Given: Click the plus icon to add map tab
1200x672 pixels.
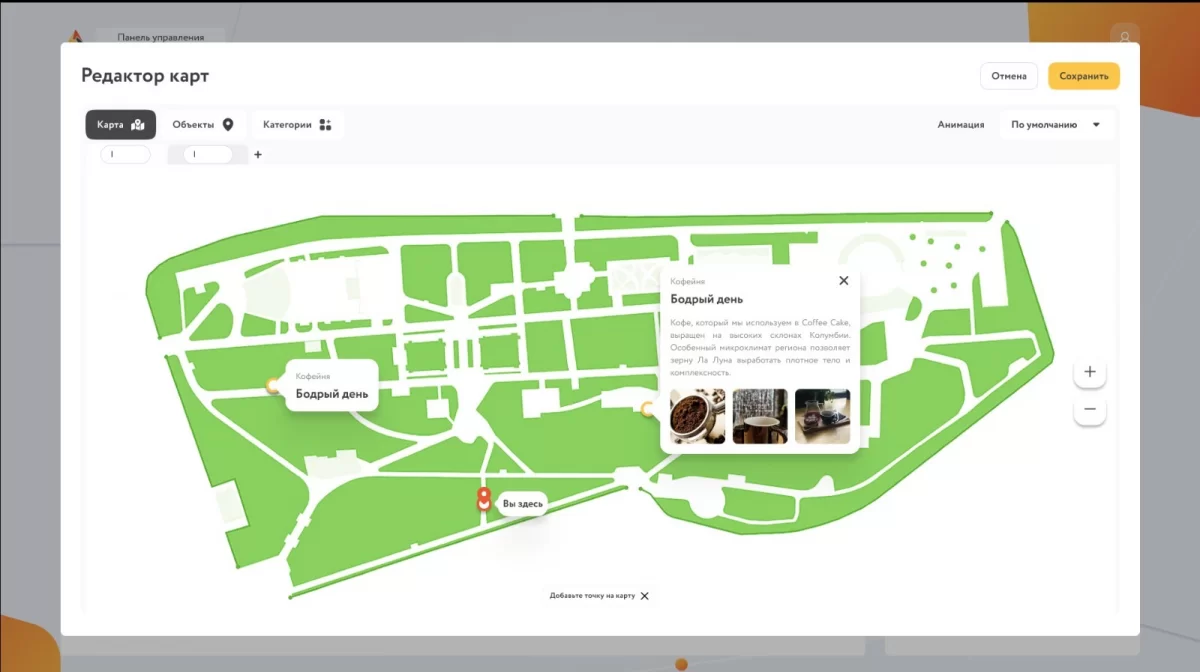Looking at the screenshot, I should click(x=258, y=155).
